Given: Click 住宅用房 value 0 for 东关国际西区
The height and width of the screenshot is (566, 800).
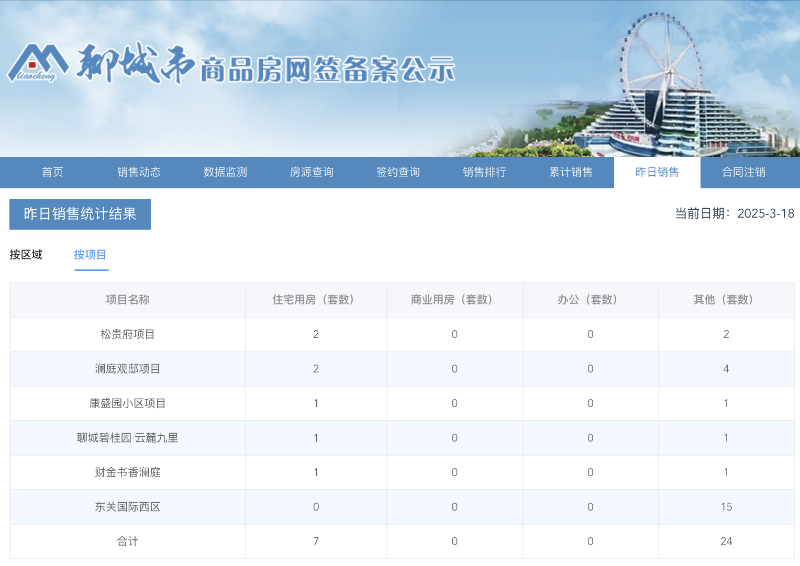Looking at the screenshot, I should 316,507.
